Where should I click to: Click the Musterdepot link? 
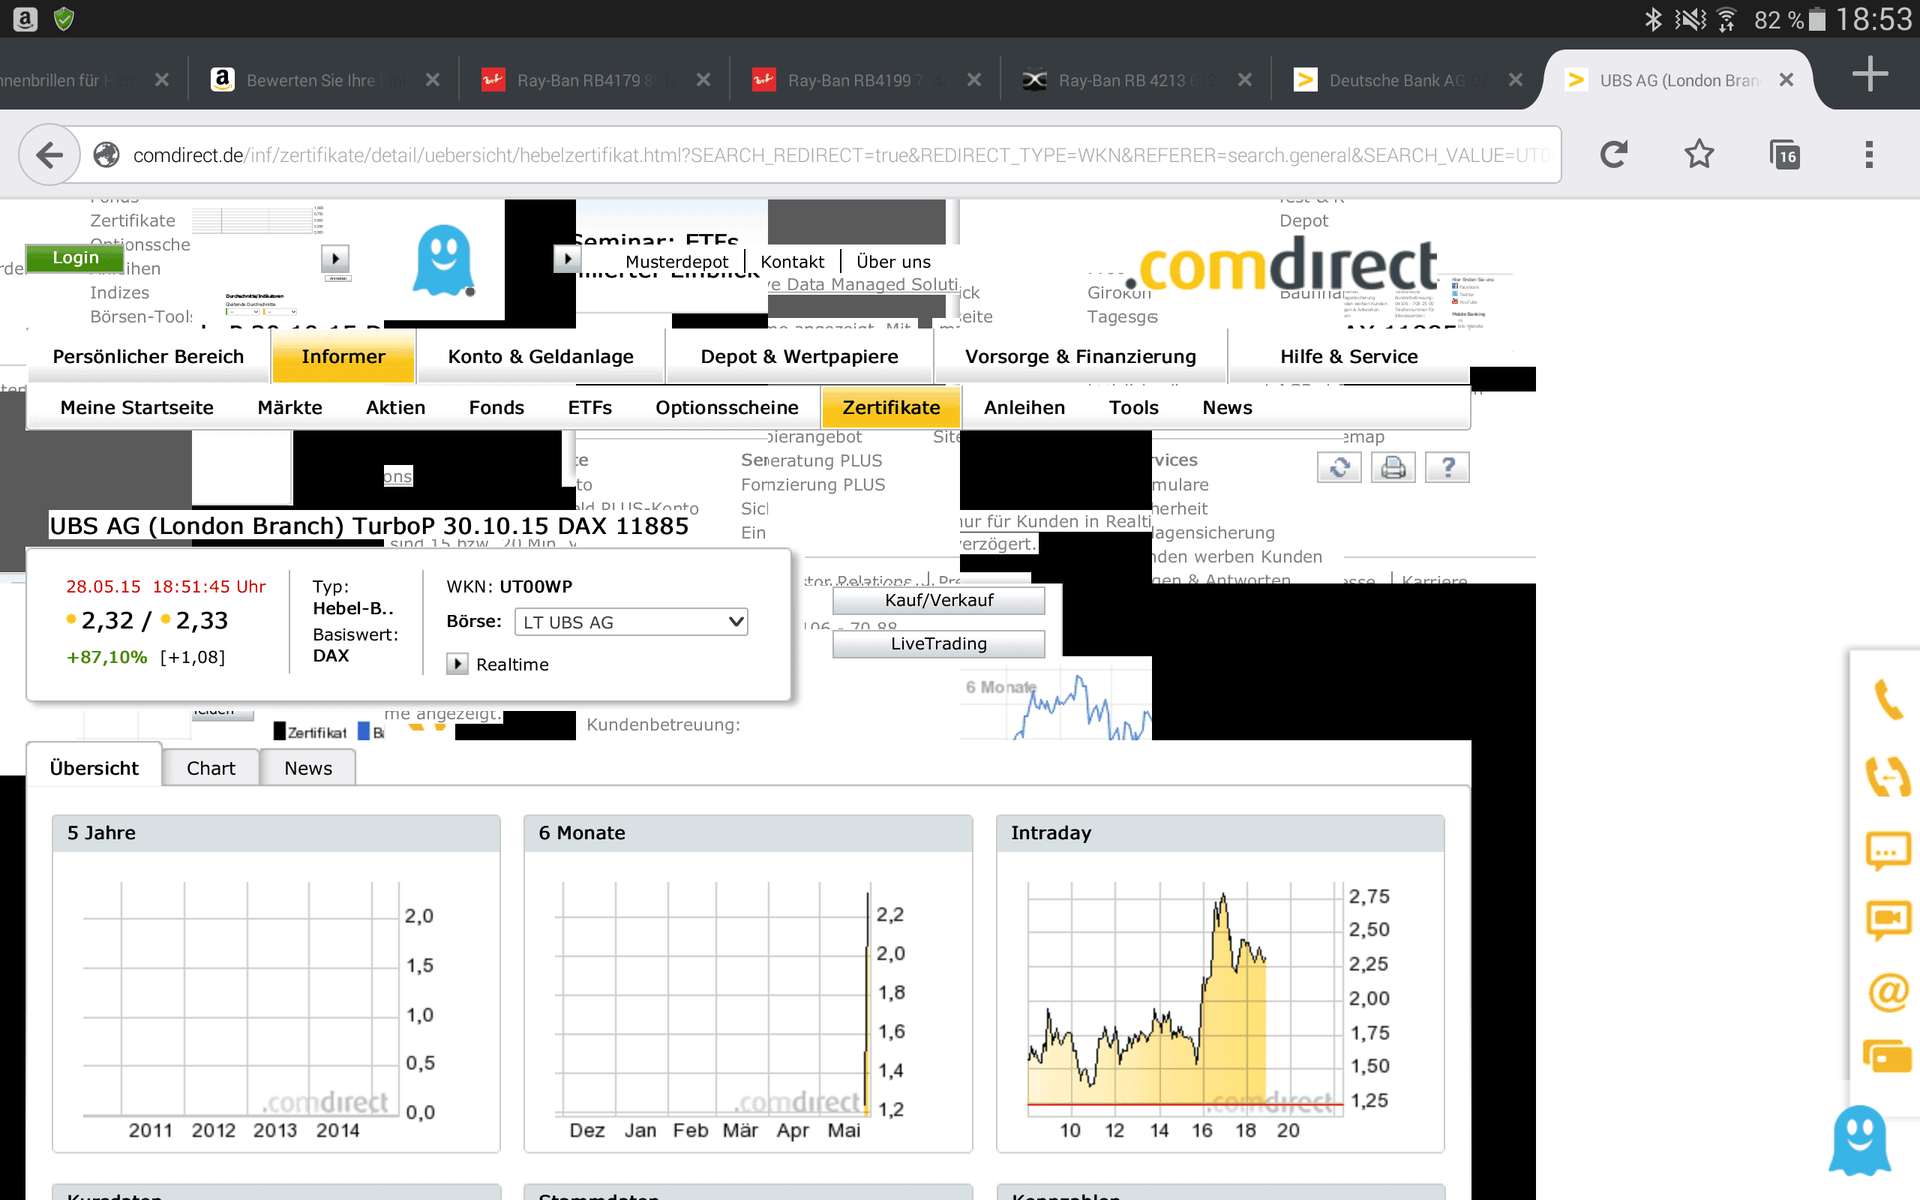(x=677, y=262)
